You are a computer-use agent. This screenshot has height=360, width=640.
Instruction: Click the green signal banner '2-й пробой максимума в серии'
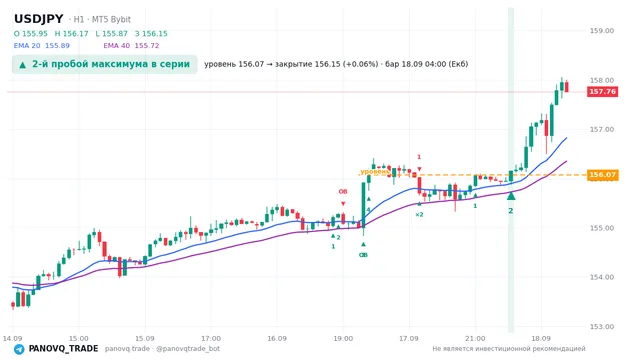pos(104,64)
